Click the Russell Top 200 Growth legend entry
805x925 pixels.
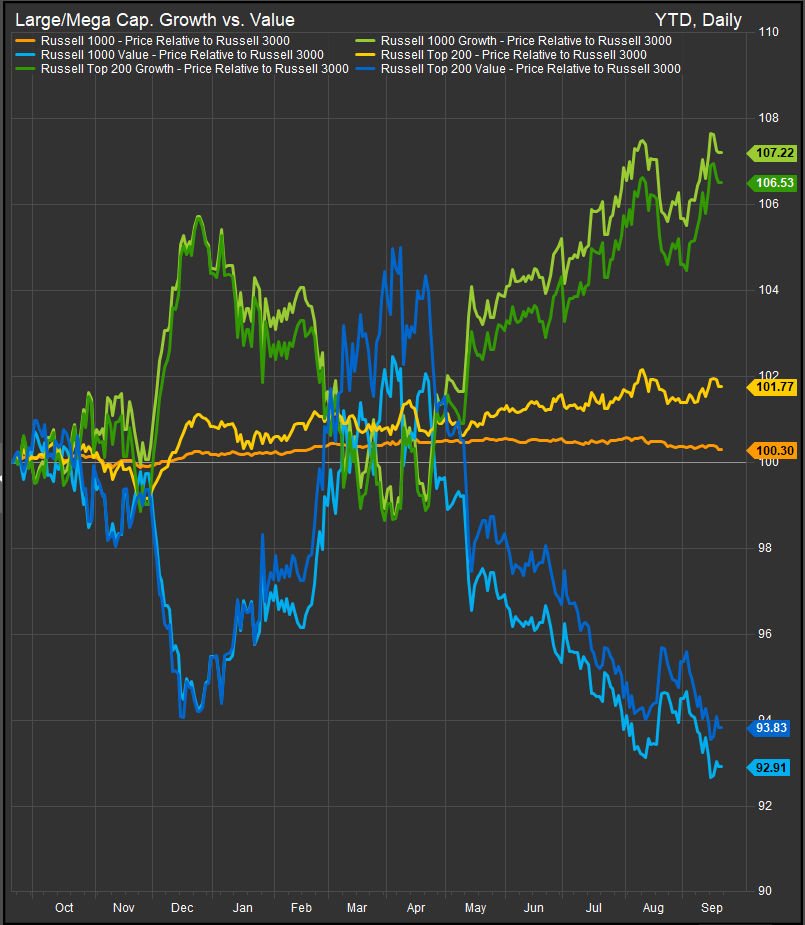click(194, 69)
